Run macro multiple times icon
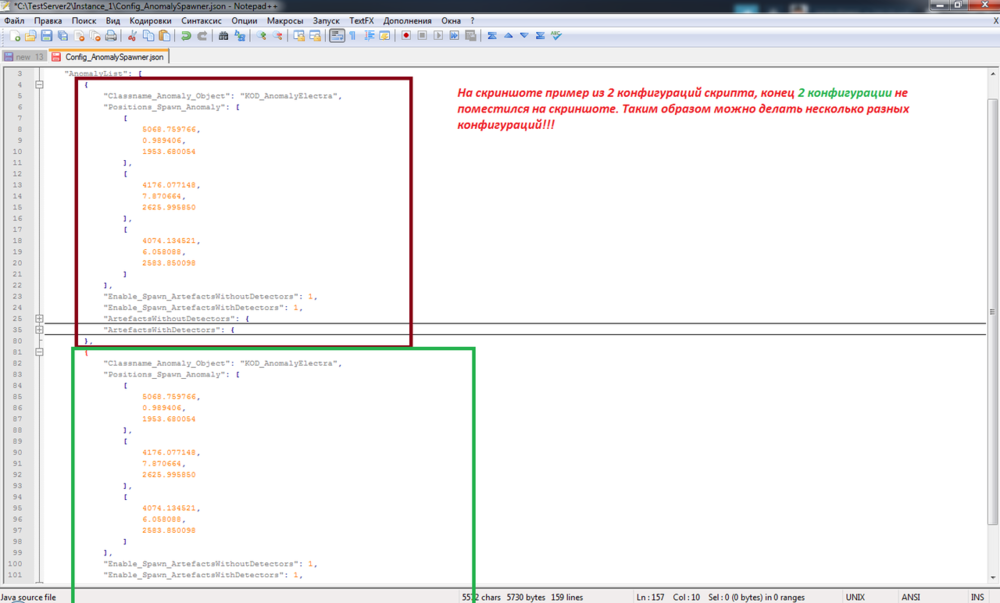The height and width of the screenshot is (603, 1000). click(454, 36)
